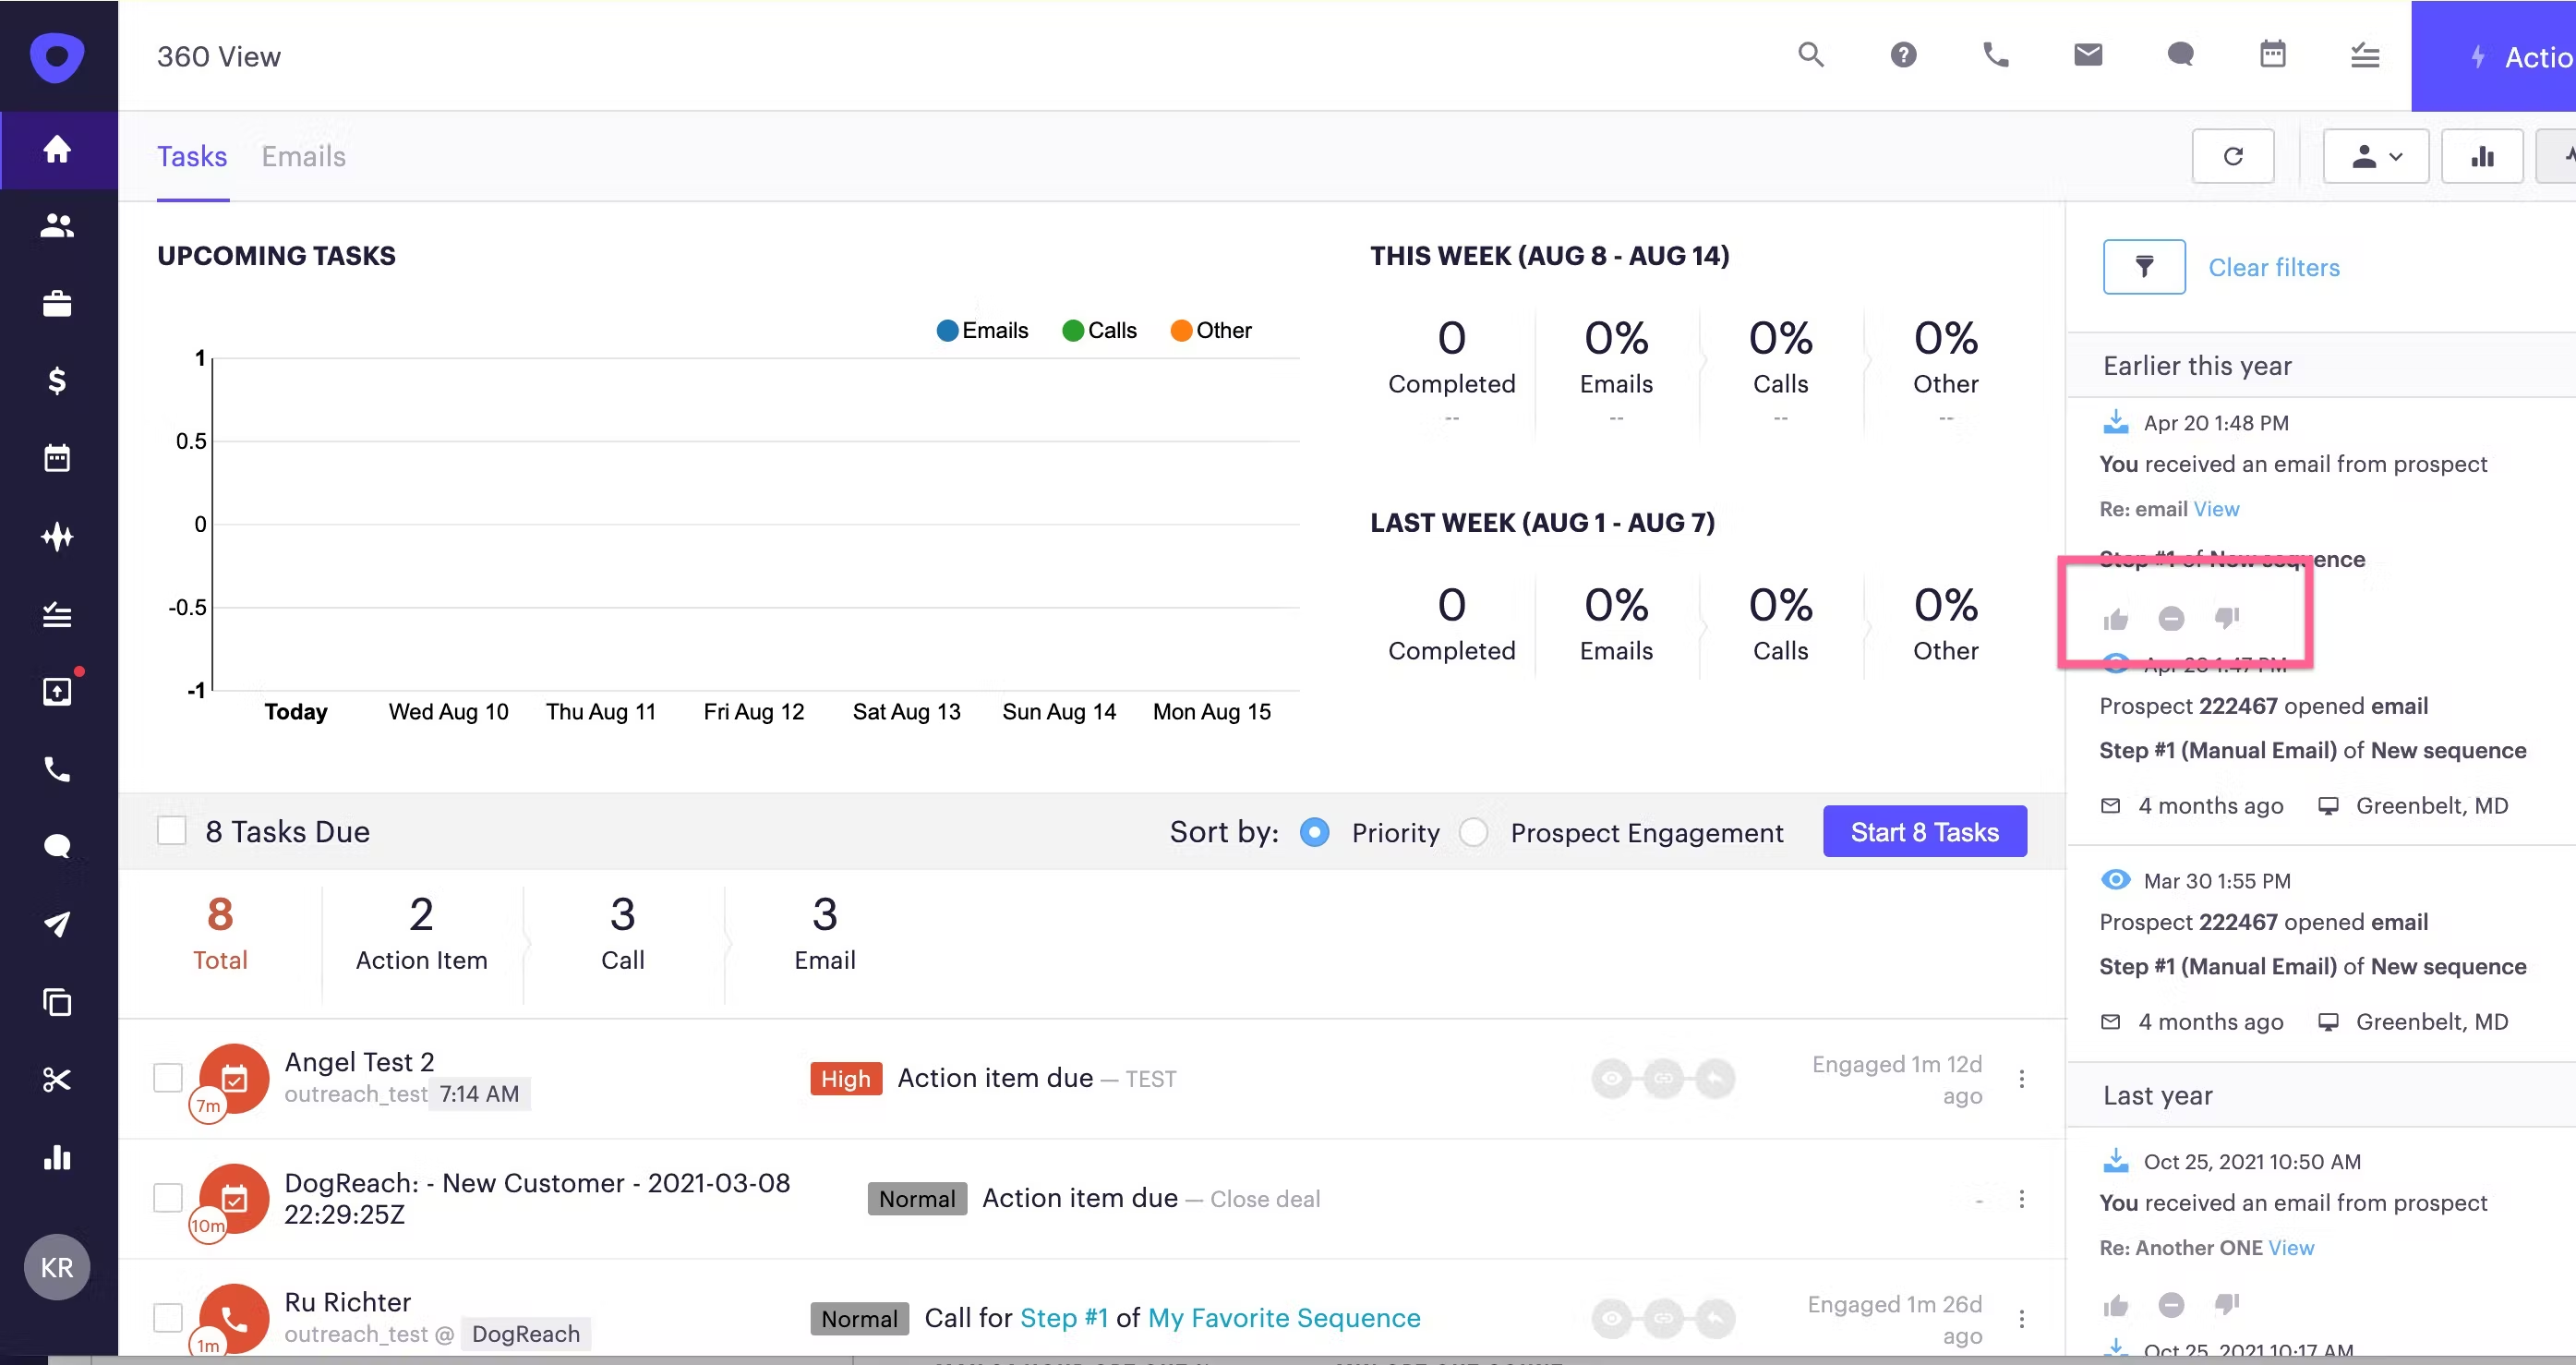Open the activity filter funnel button
2576x1365 pixels.
2144,267
